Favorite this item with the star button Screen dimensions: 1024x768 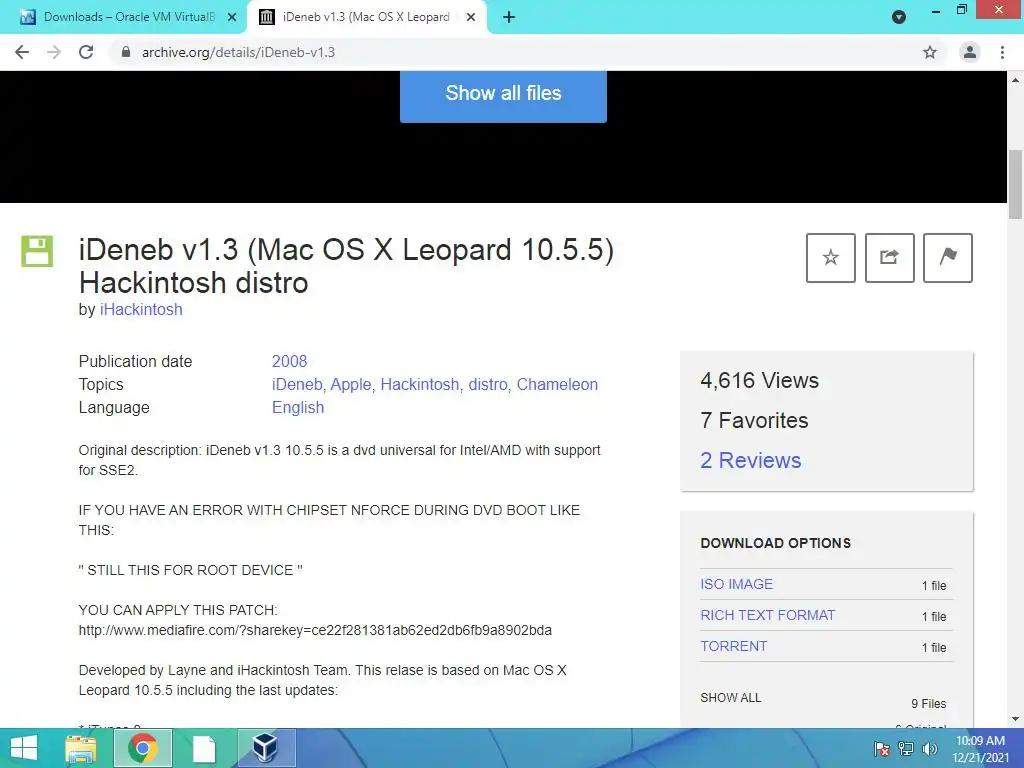pos(831,257)
